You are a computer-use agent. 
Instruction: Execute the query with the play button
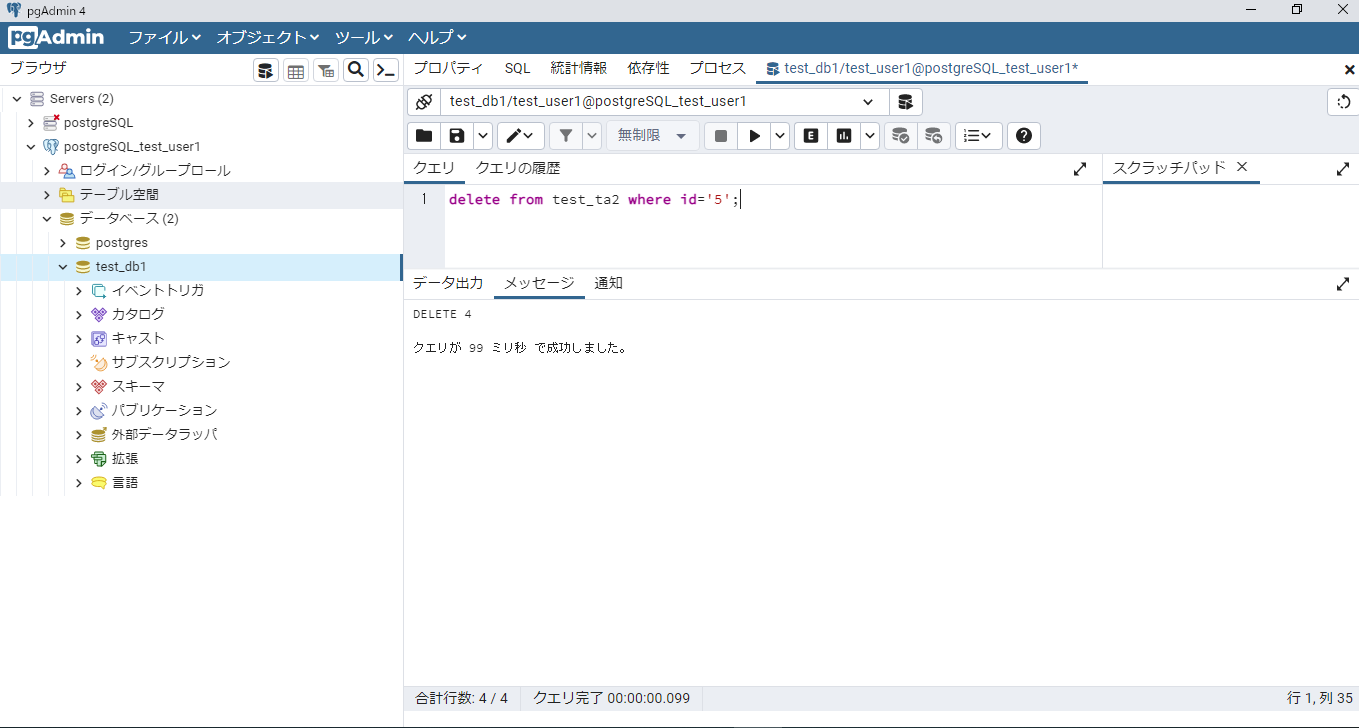coord(755,136)
